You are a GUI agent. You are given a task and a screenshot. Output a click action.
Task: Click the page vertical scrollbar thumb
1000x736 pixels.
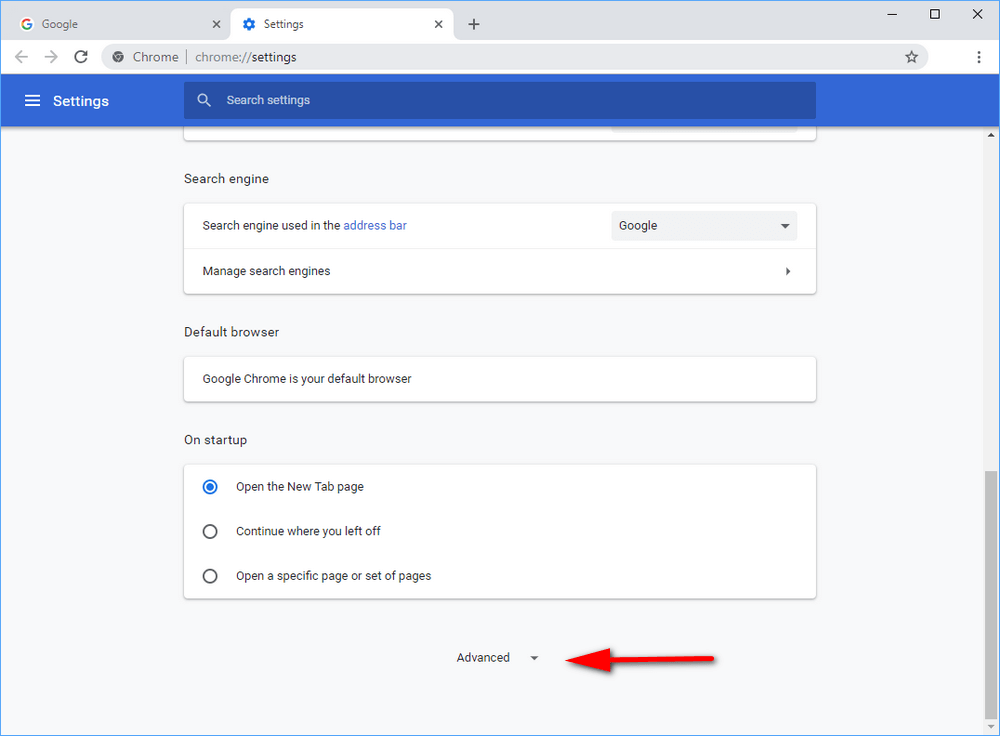991,590
